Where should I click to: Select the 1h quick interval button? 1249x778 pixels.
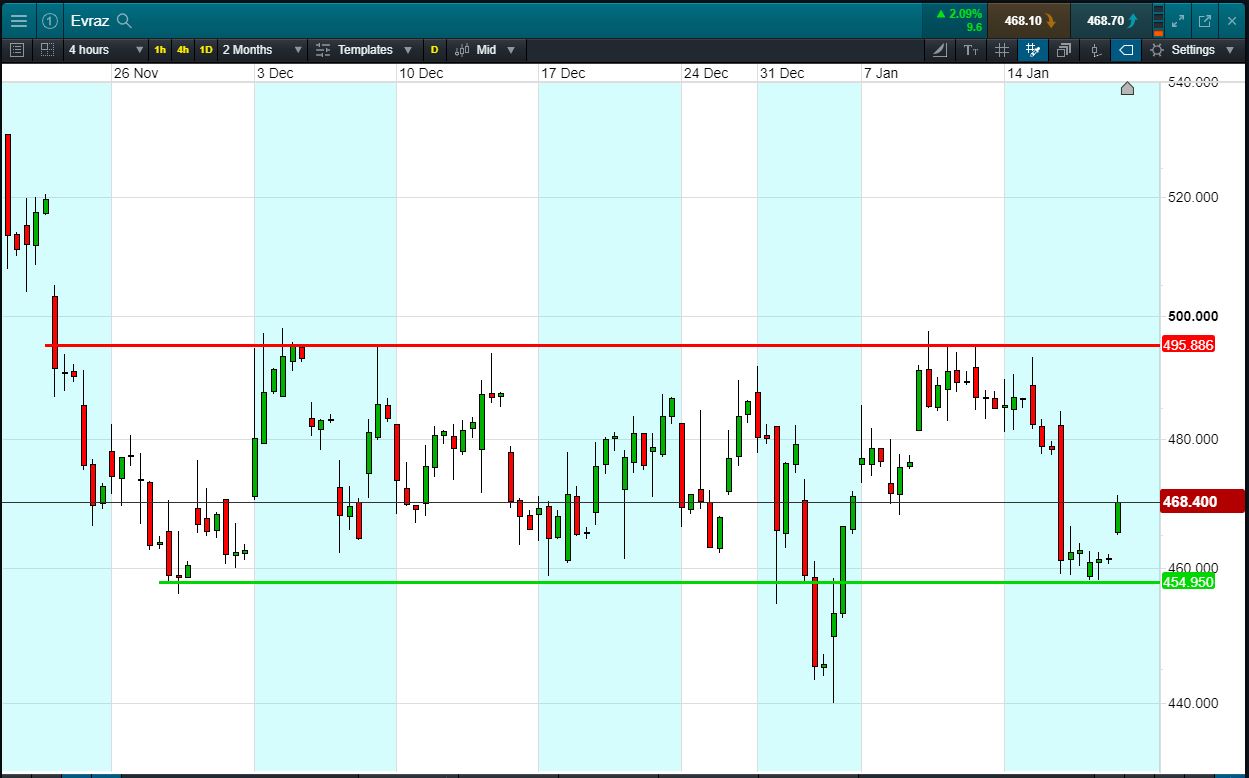pos(160,49)
